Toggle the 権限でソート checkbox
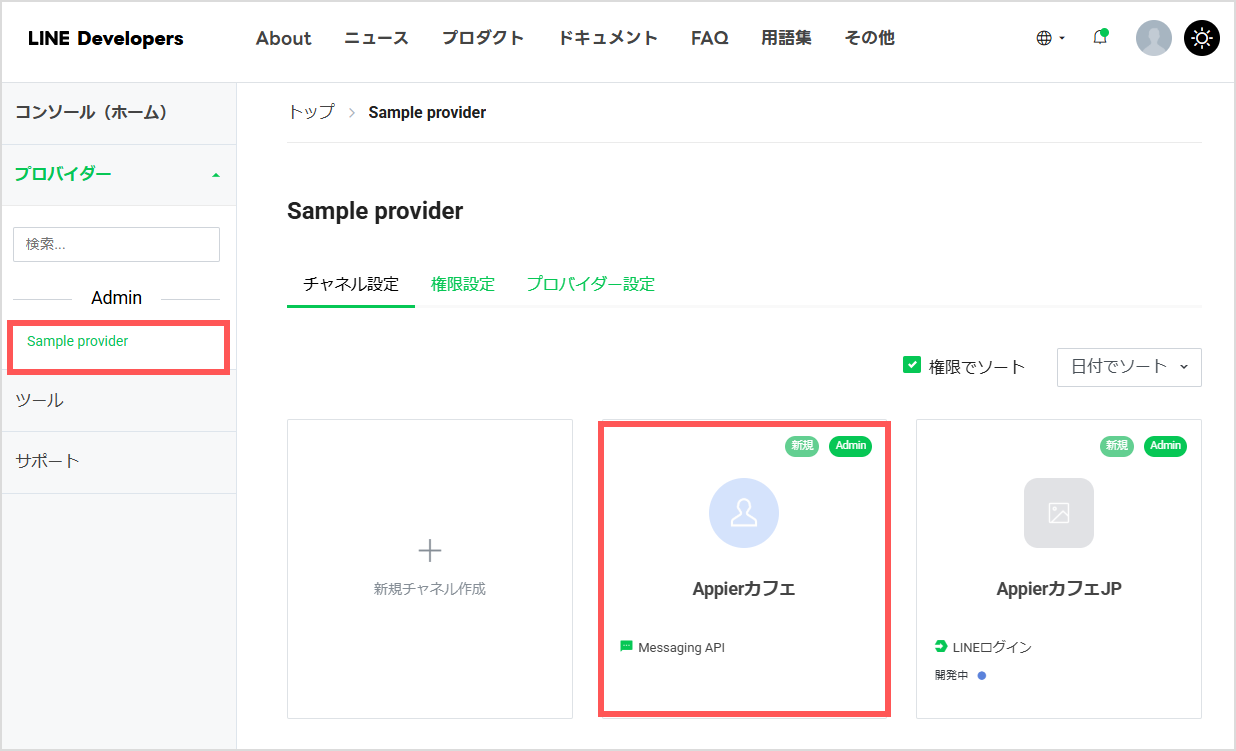Viewport: 1236px width, 751px height. click(912, 365)
